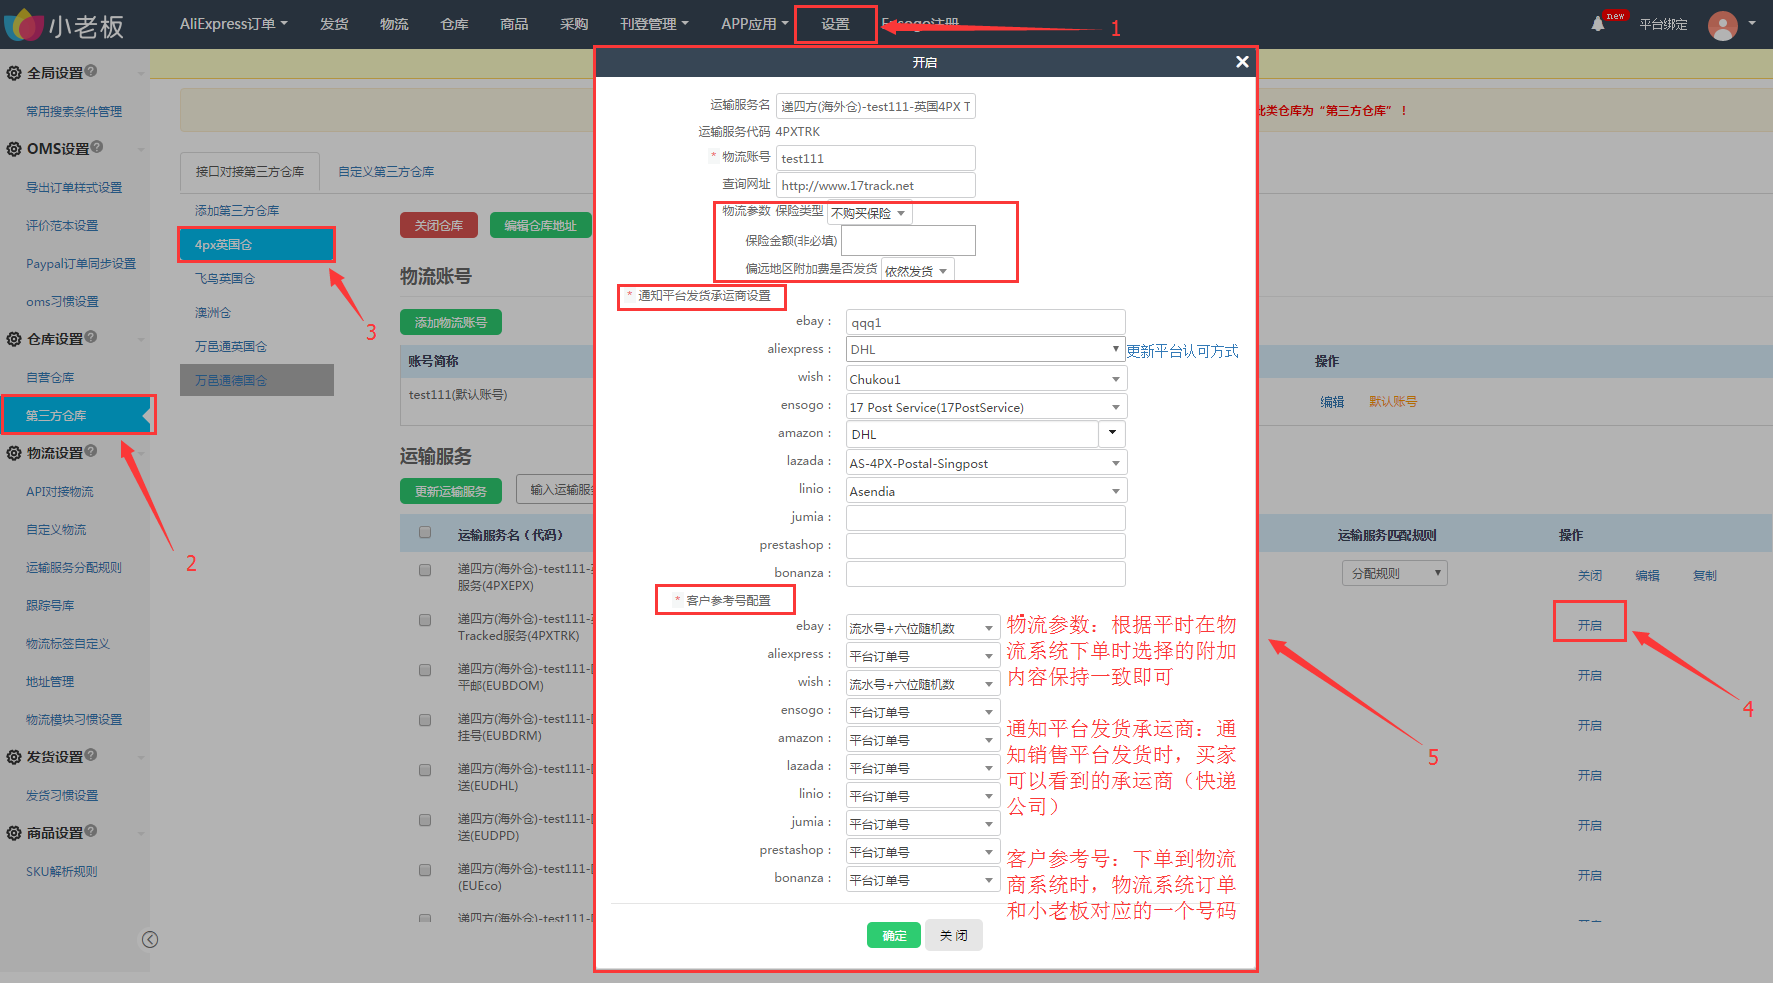Image resolution: width=1773 pixels, height=983 pixels.
Task: Click help icon next to 商品设置
Action: tap(91, 831)
